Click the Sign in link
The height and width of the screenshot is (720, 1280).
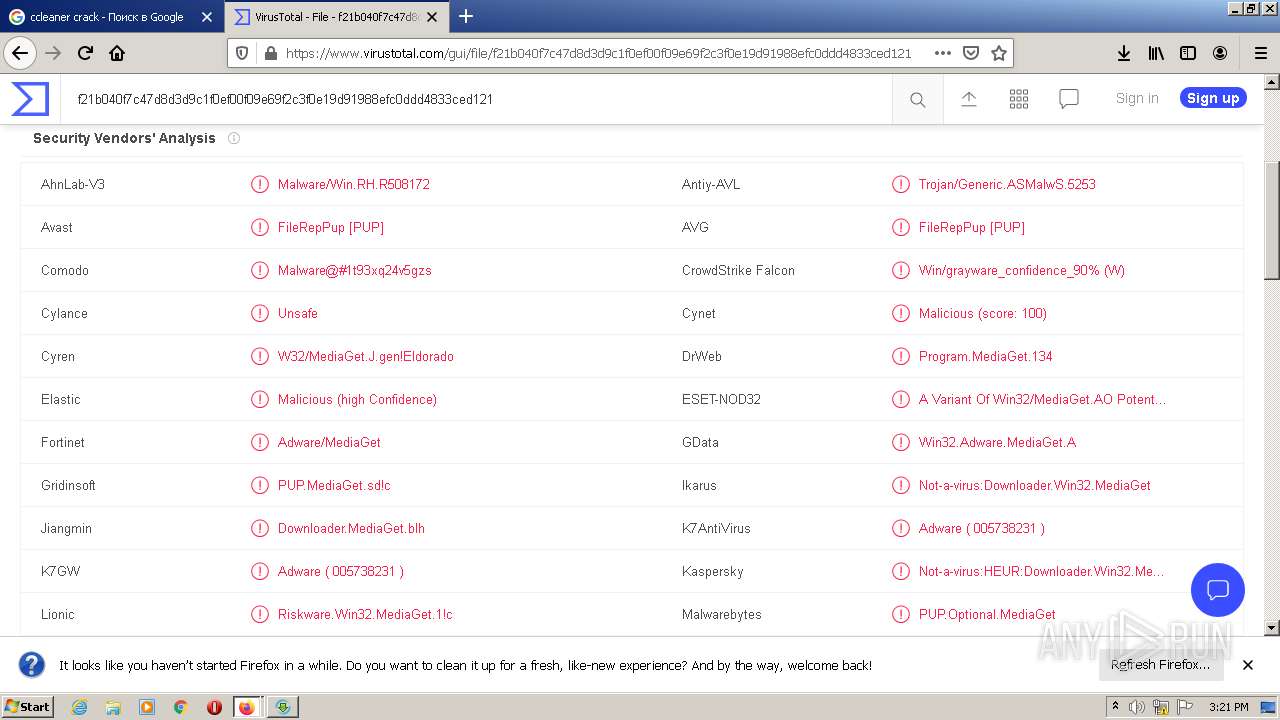(1137, 98)
